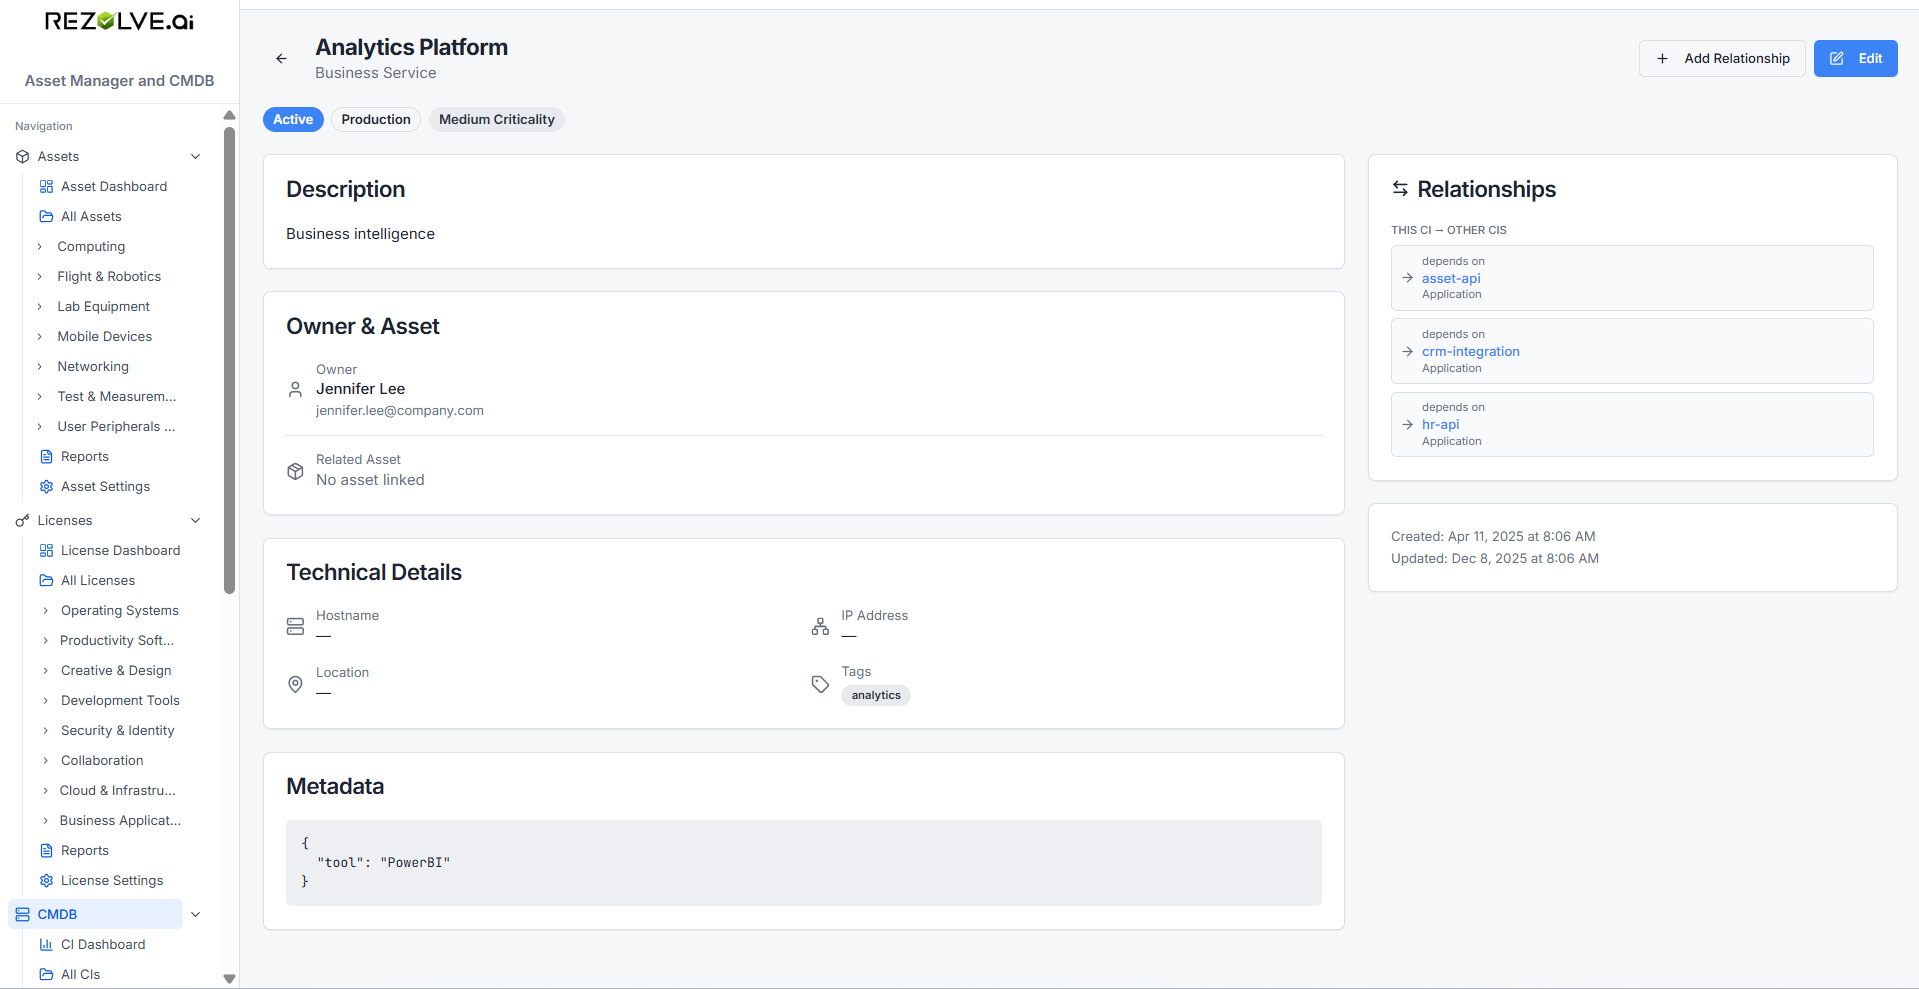Expand the Creative & Design category
The image size is (1919, 989).
click(45, 671)
